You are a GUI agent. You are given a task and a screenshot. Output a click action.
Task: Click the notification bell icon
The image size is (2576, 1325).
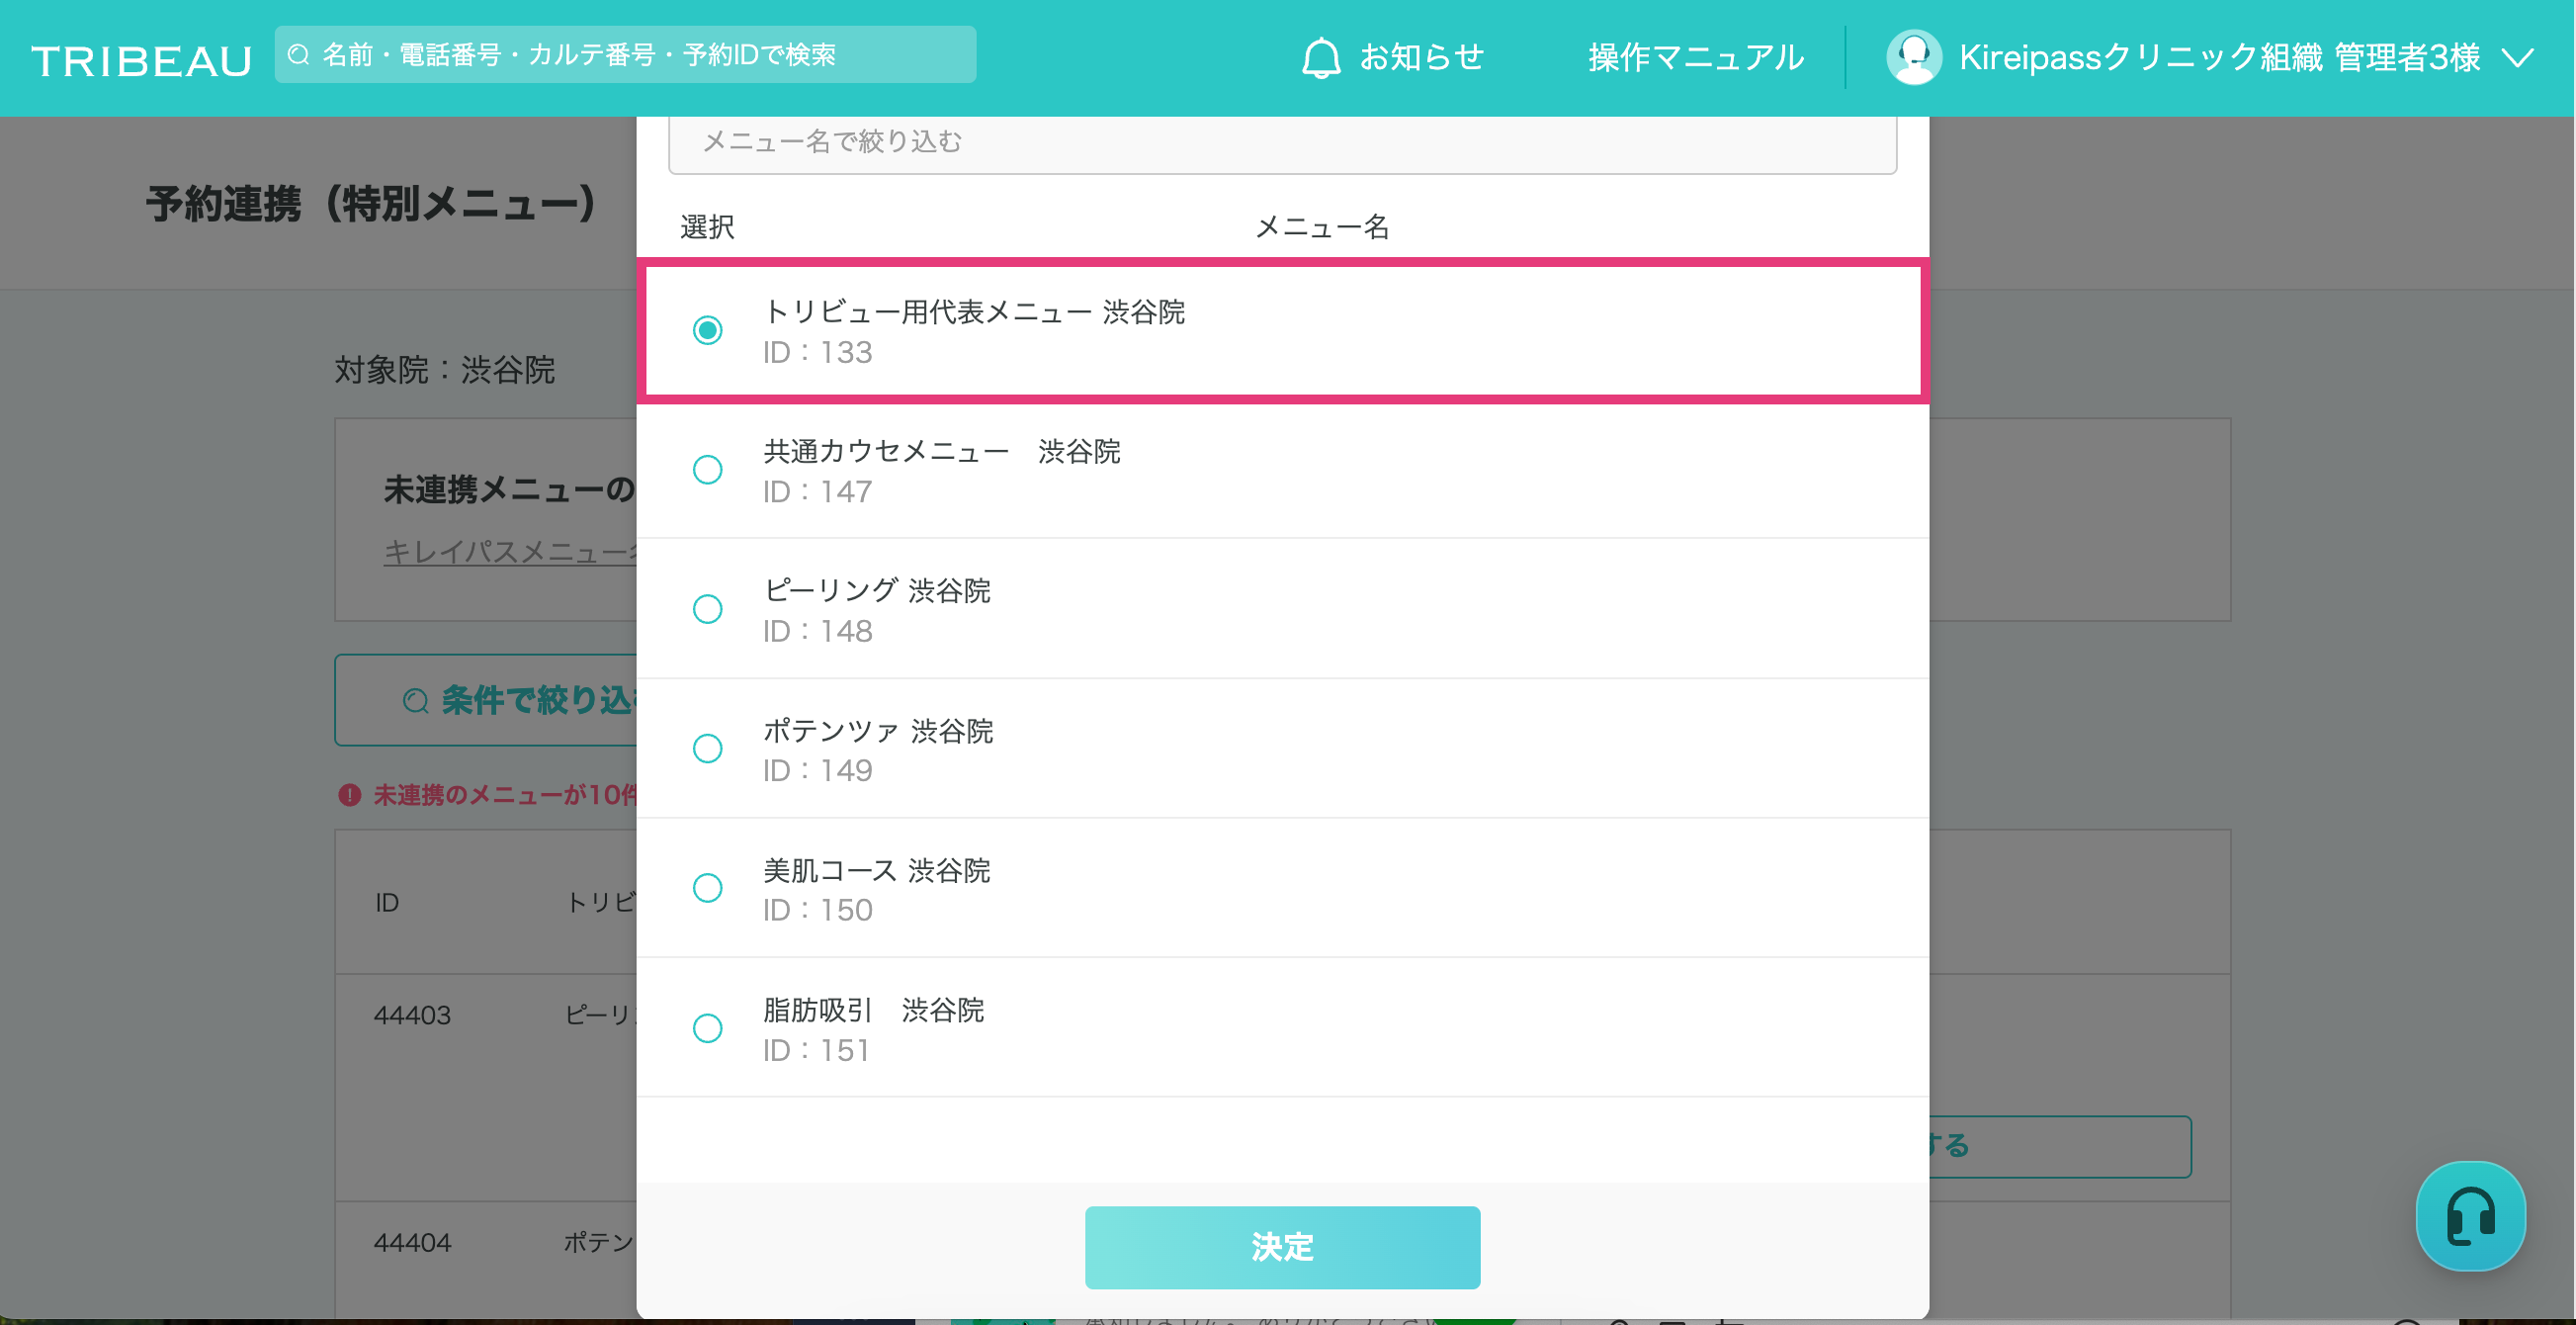(x=1320, y=57)
